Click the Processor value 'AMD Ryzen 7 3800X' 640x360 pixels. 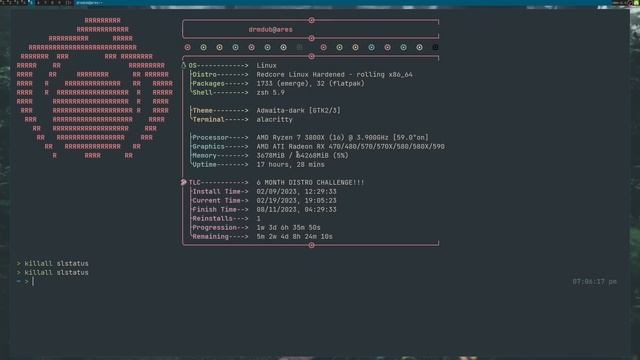click(290, 137)
